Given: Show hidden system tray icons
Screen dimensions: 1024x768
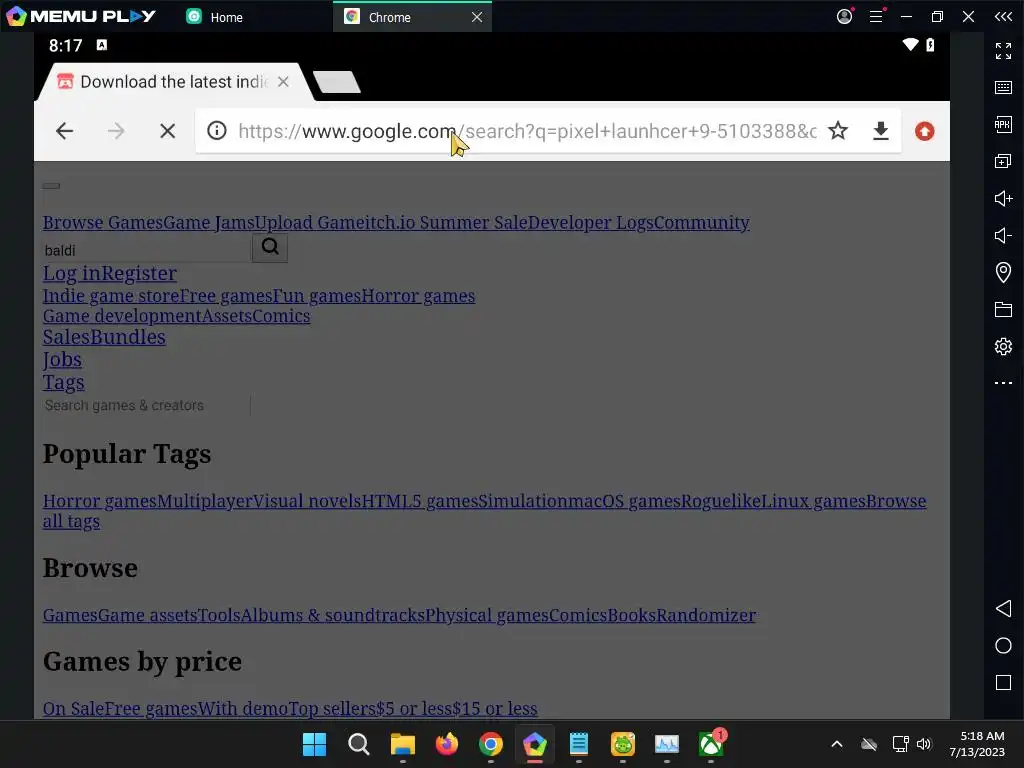Looking at the screenshot, I should click(x=837, y=744).
